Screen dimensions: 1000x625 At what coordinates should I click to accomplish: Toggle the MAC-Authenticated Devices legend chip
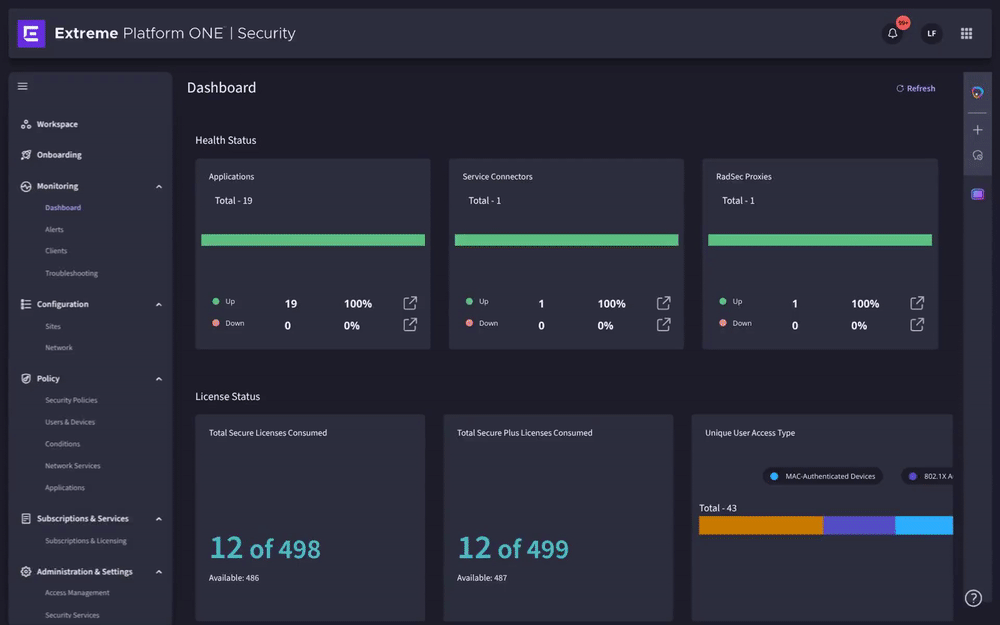point(822,476)
